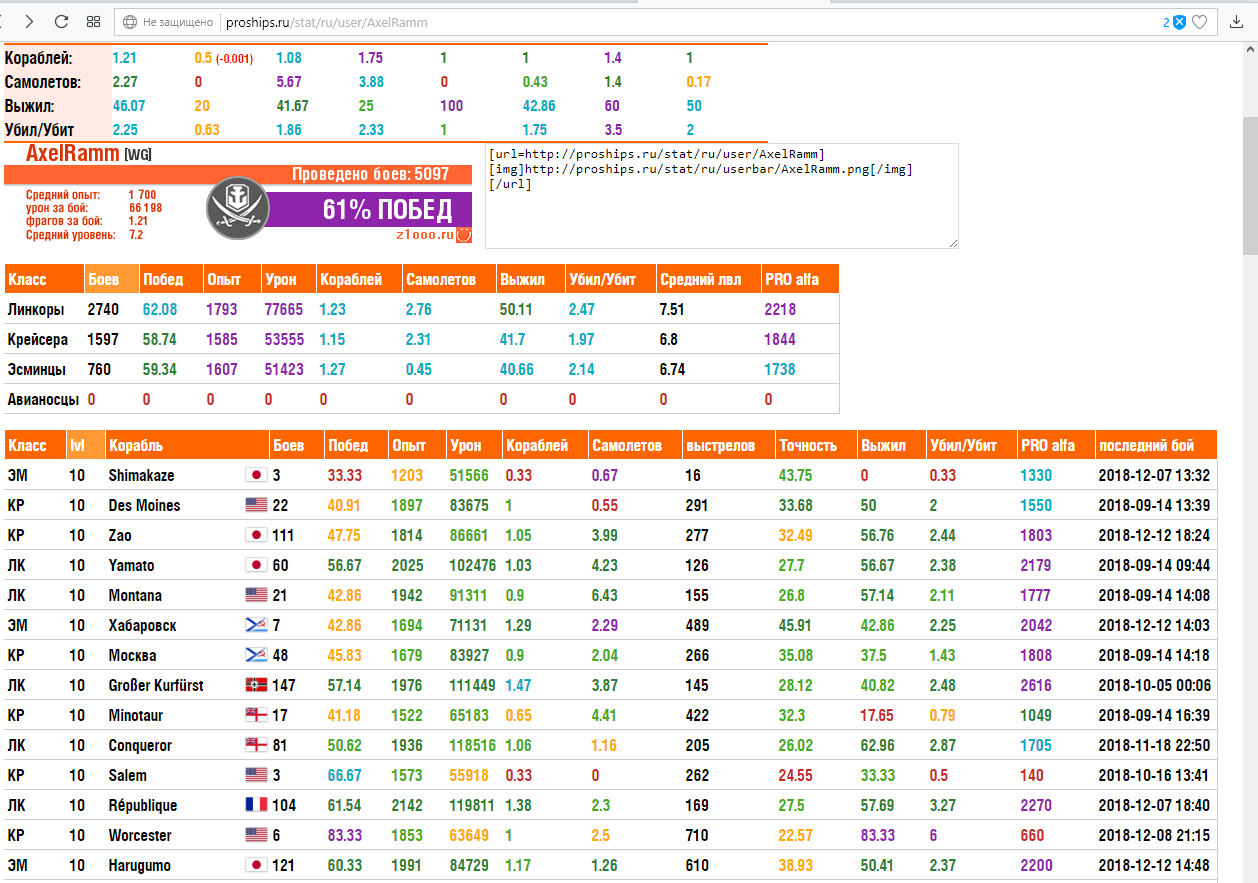Click the [WG] clan tag
This screenshot has width=1258, height=883.
tap(138, 154)
